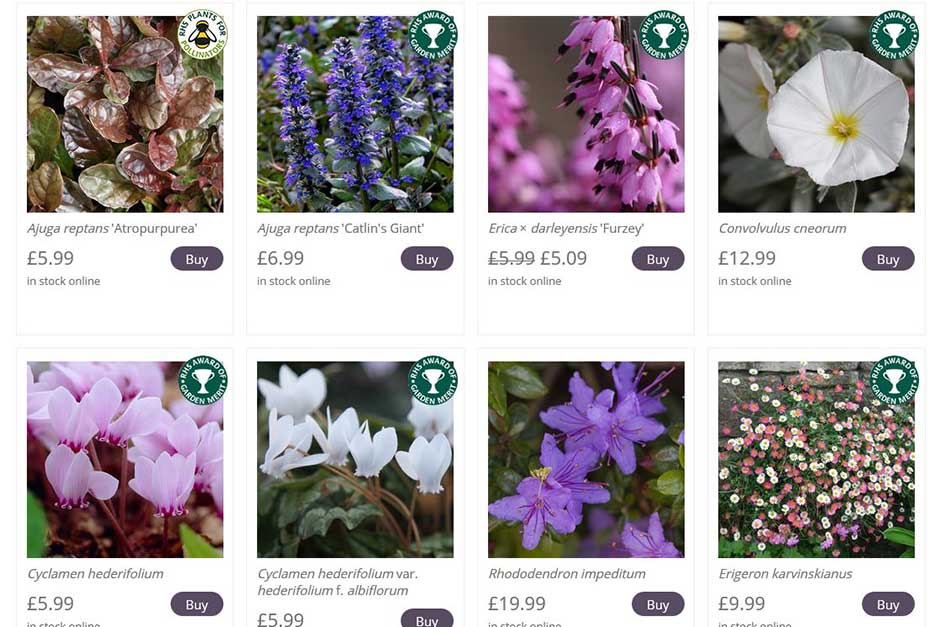Buy Ajuga reptans 'Catlin's Giant'

427,259
